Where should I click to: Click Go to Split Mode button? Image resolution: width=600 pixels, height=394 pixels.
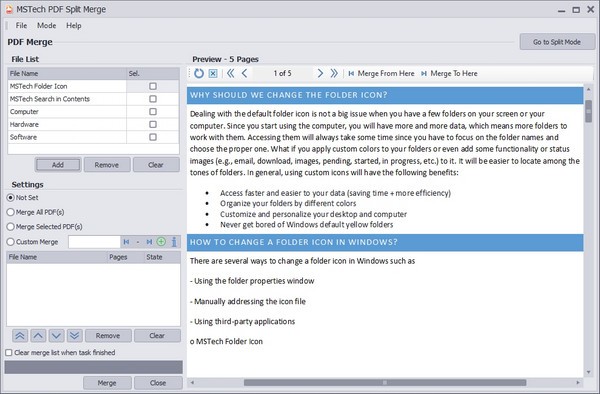click(557, 42)
